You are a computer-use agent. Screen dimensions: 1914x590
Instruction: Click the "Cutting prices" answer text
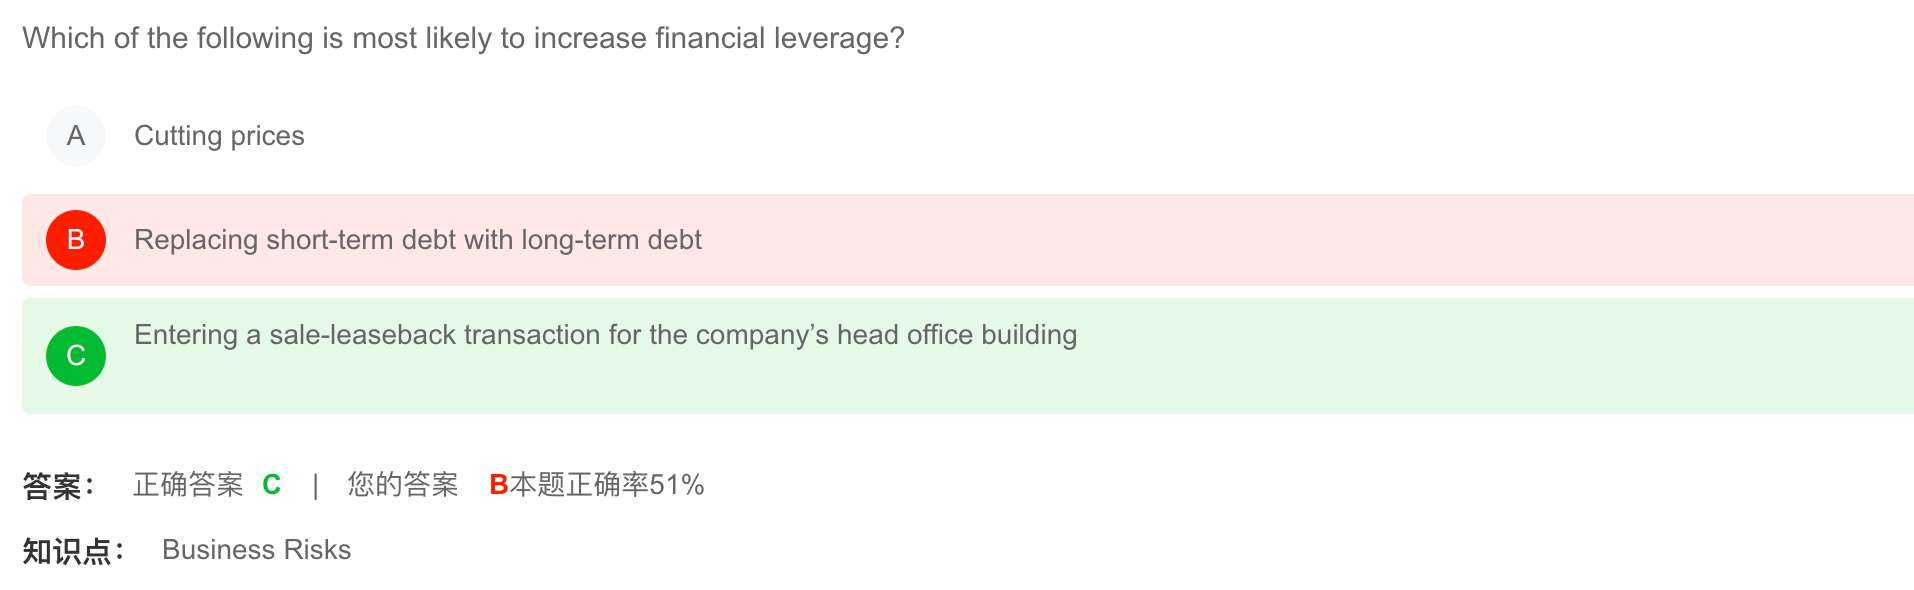click(x=219, y=136)
